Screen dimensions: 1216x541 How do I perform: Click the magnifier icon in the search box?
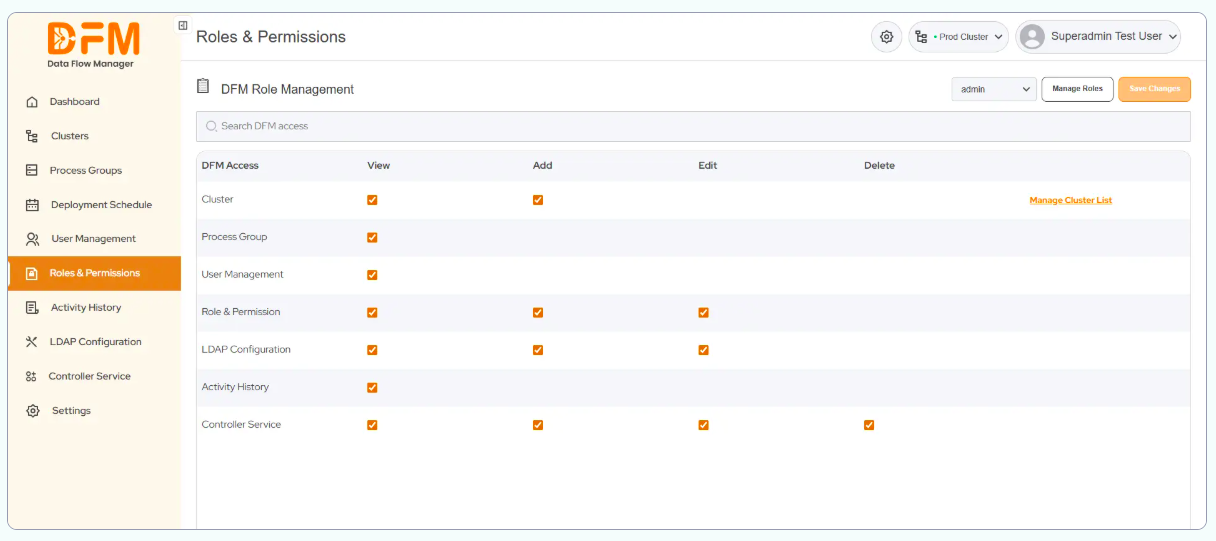tap(211, 126)
